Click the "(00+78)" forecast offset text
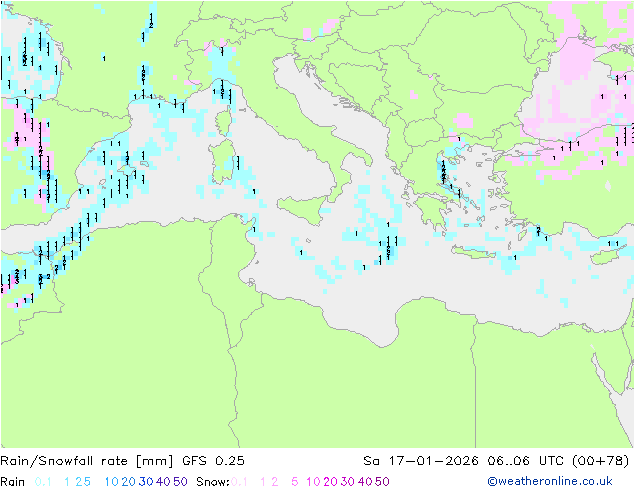This screenshot has height=490, width=634. pyautogui.click(x=601, y=461)
